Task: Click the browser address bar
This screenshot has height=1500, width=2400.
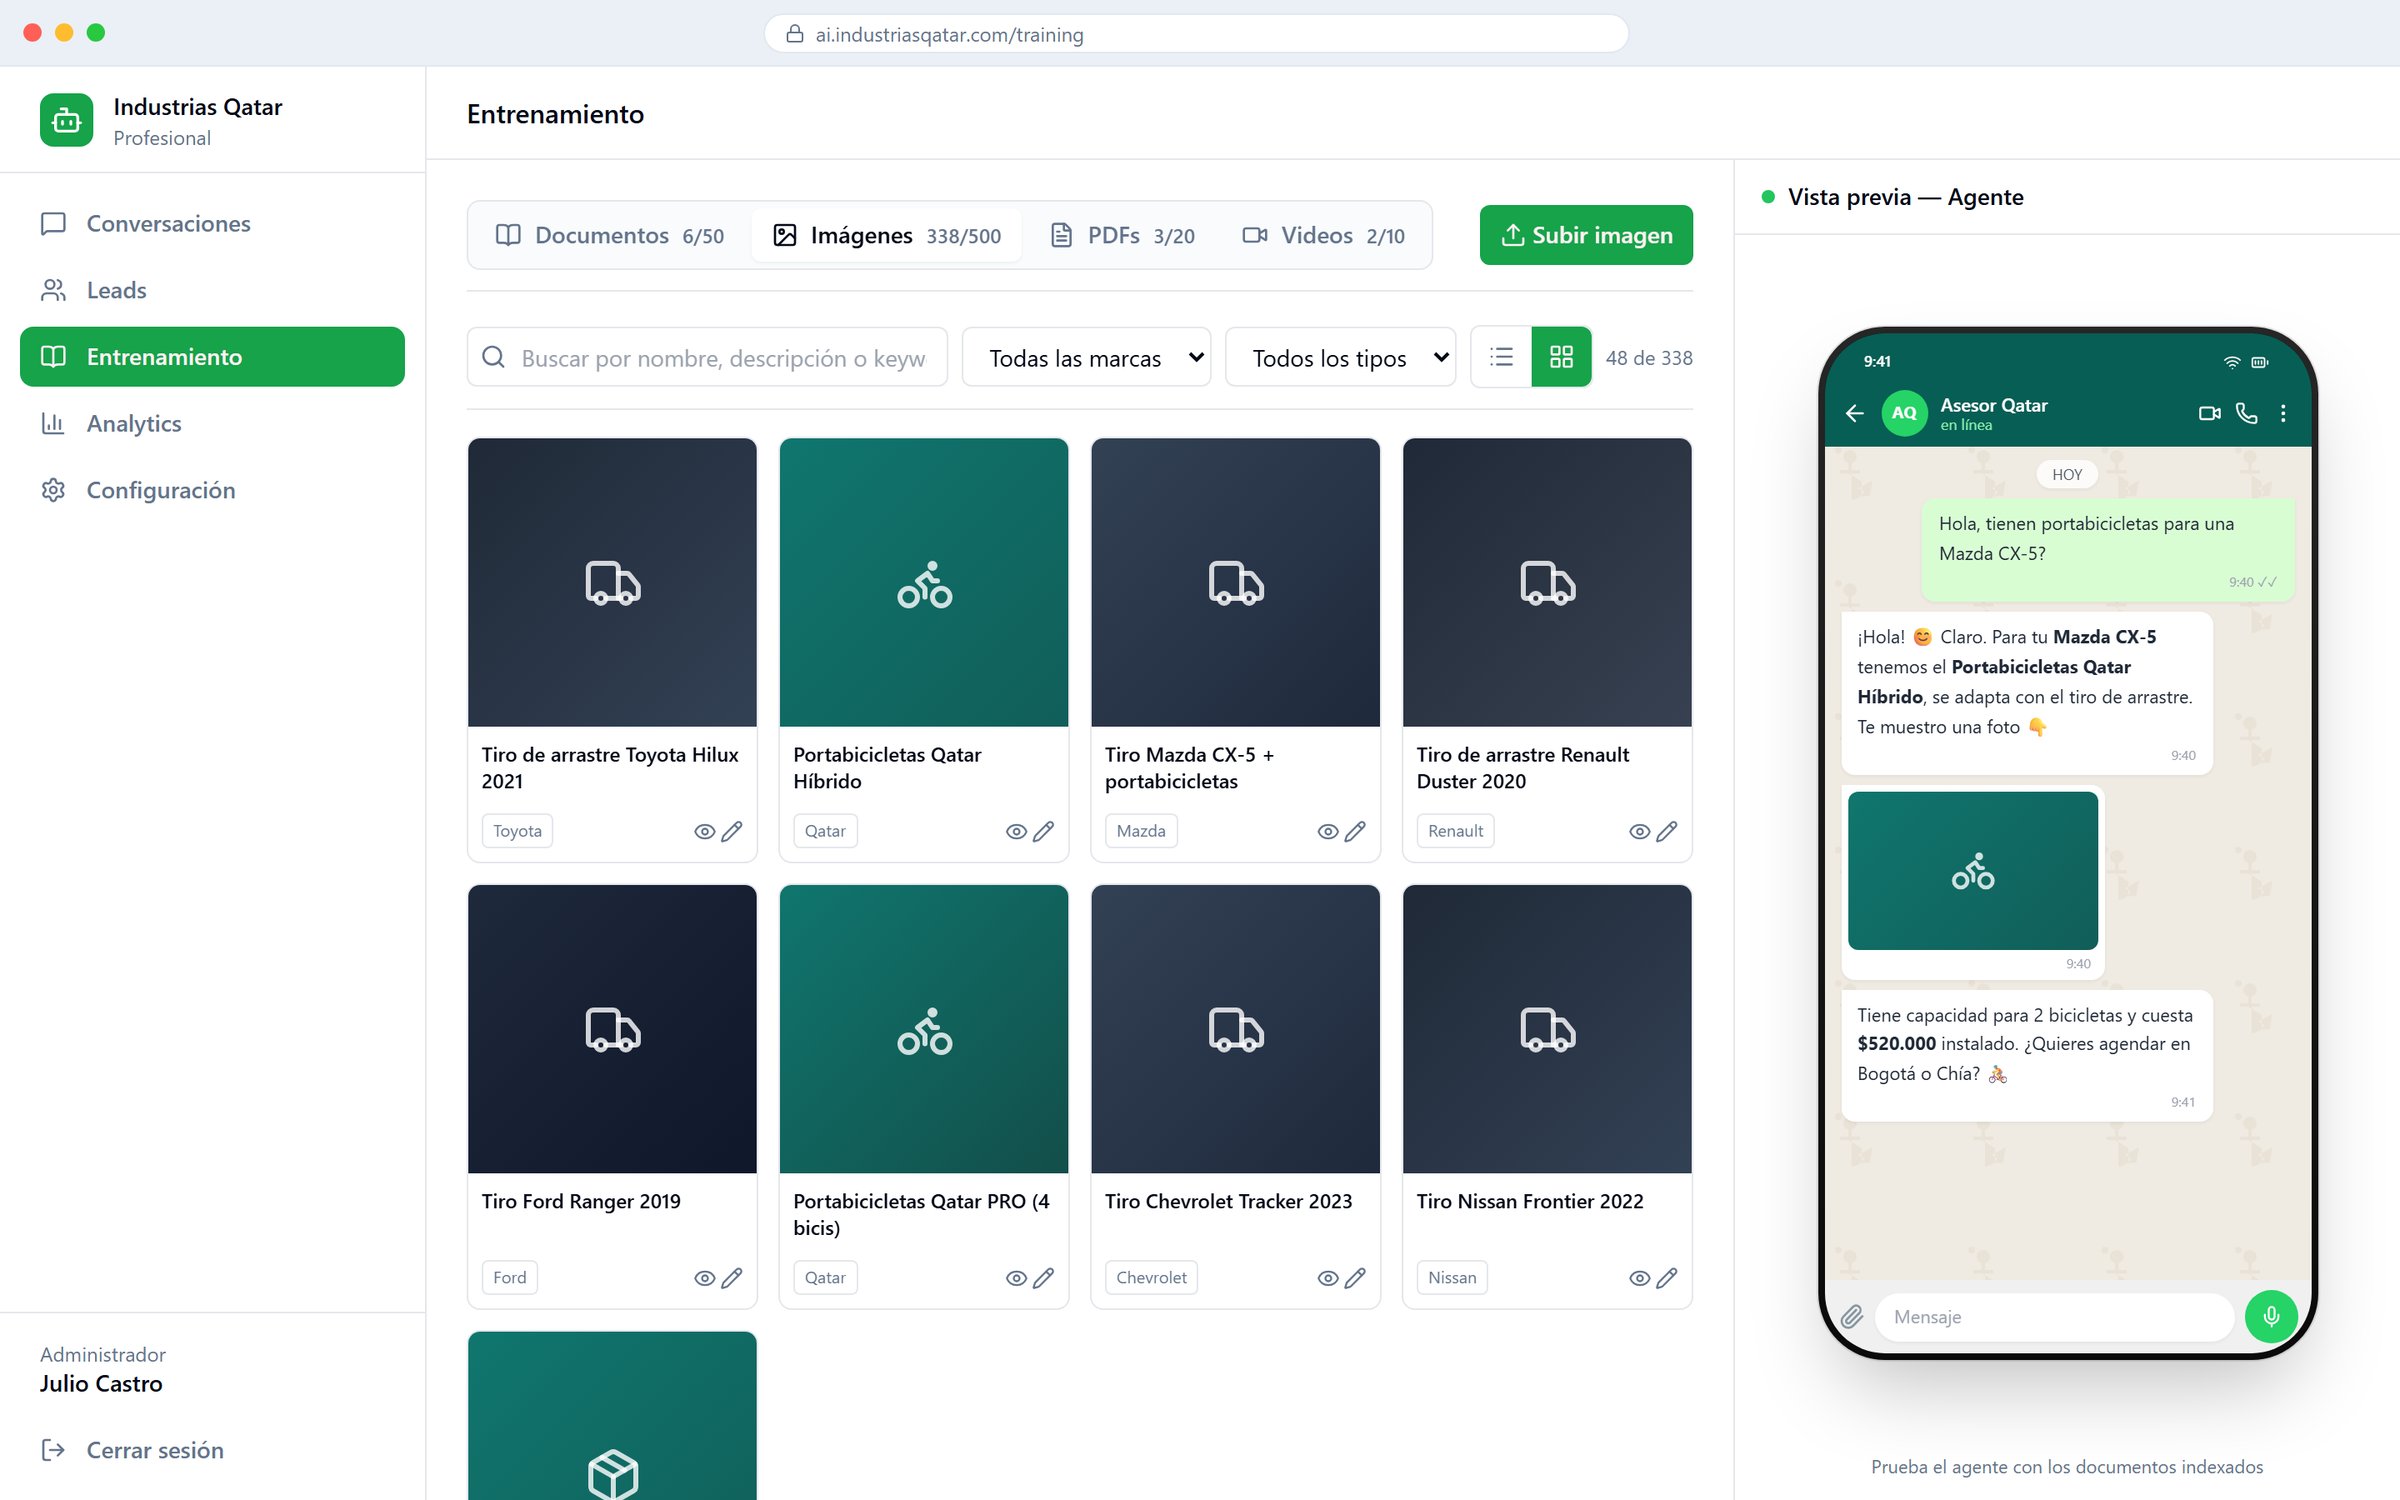Action: point(1196,34)
